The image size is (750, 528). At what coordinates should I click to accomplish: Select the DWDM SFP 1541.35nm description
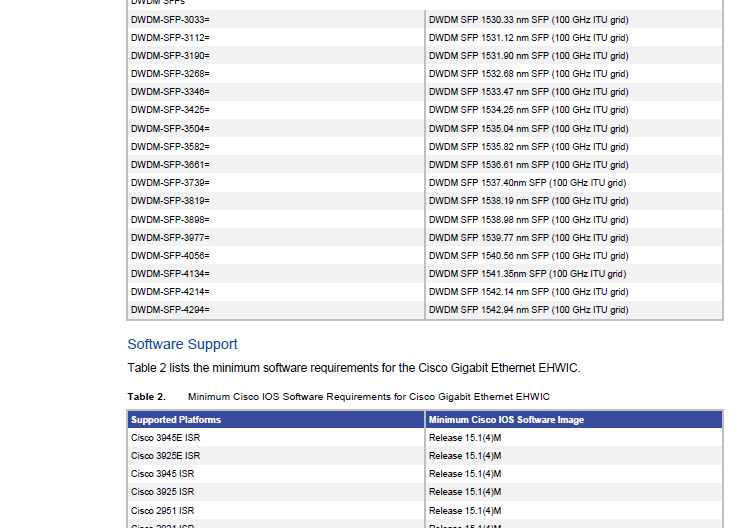(527, 274)
